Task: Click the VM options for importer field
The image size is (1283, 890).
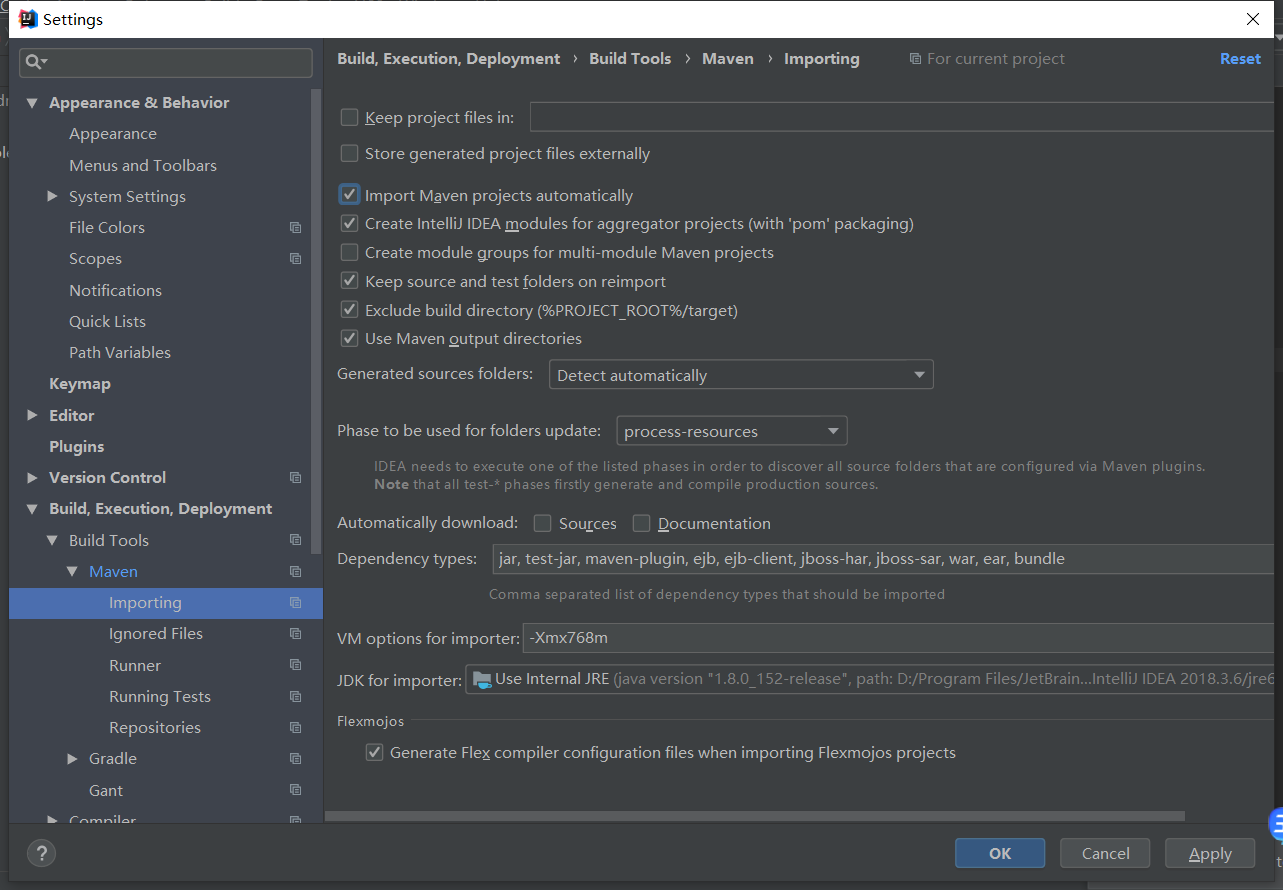Action: (898, 638)
